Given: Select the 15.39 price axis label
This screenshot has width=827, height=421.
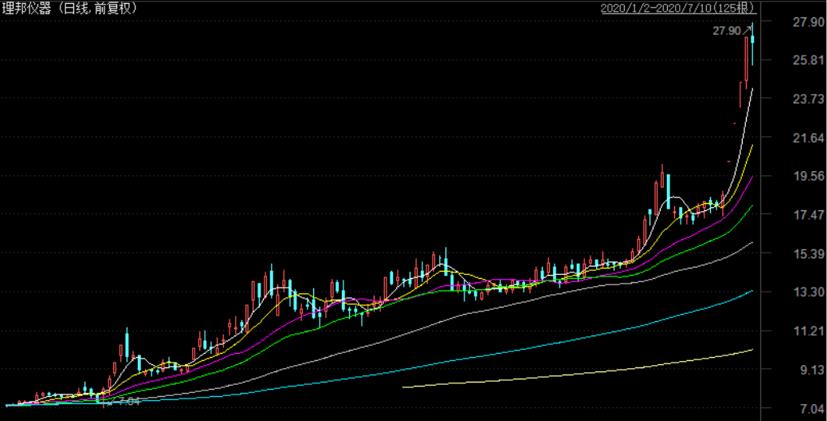Looking at the screenshot, I should (x=808, y=254).
